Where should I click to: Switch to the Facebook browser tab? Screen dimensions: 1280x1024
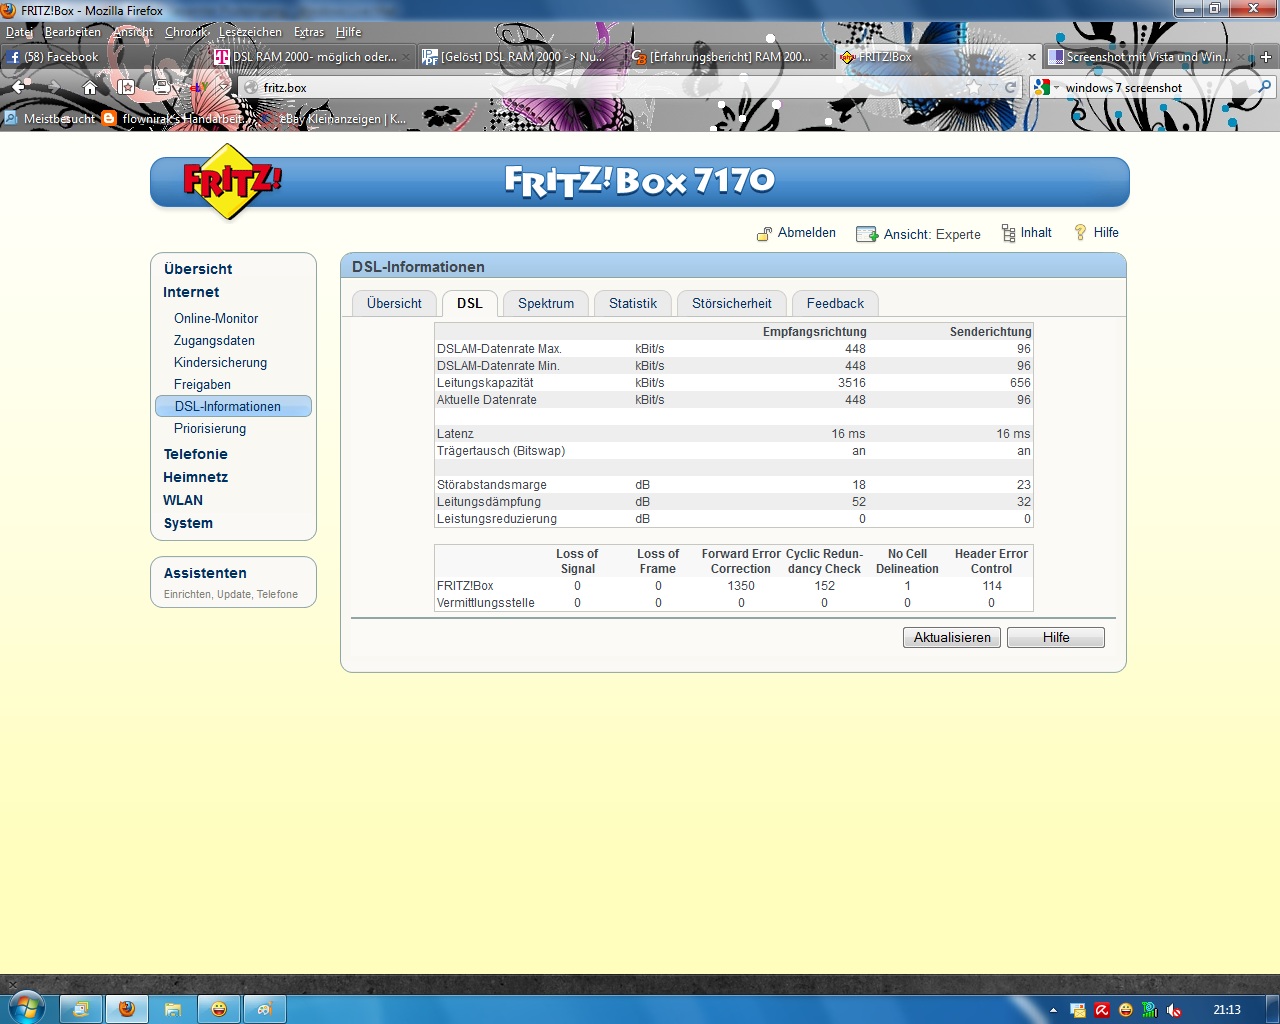(105, 57)
